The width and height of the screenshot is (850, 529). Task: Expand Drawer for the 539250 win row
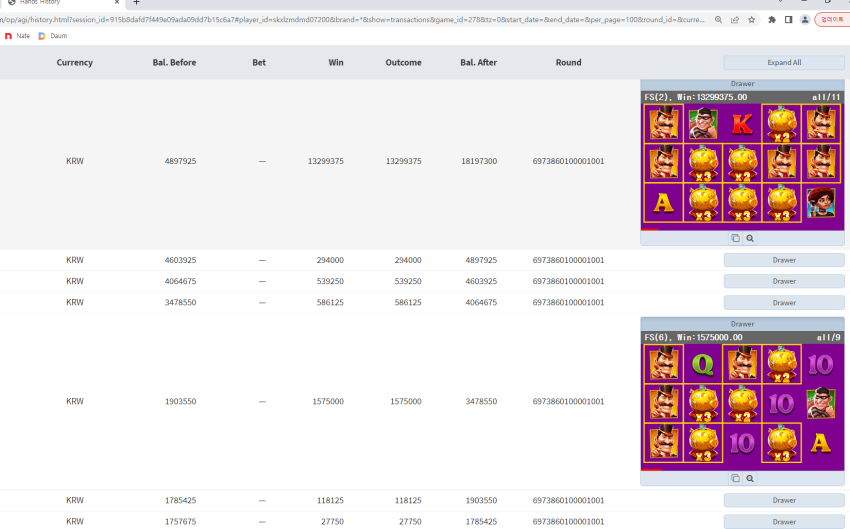tap(784, 281)
